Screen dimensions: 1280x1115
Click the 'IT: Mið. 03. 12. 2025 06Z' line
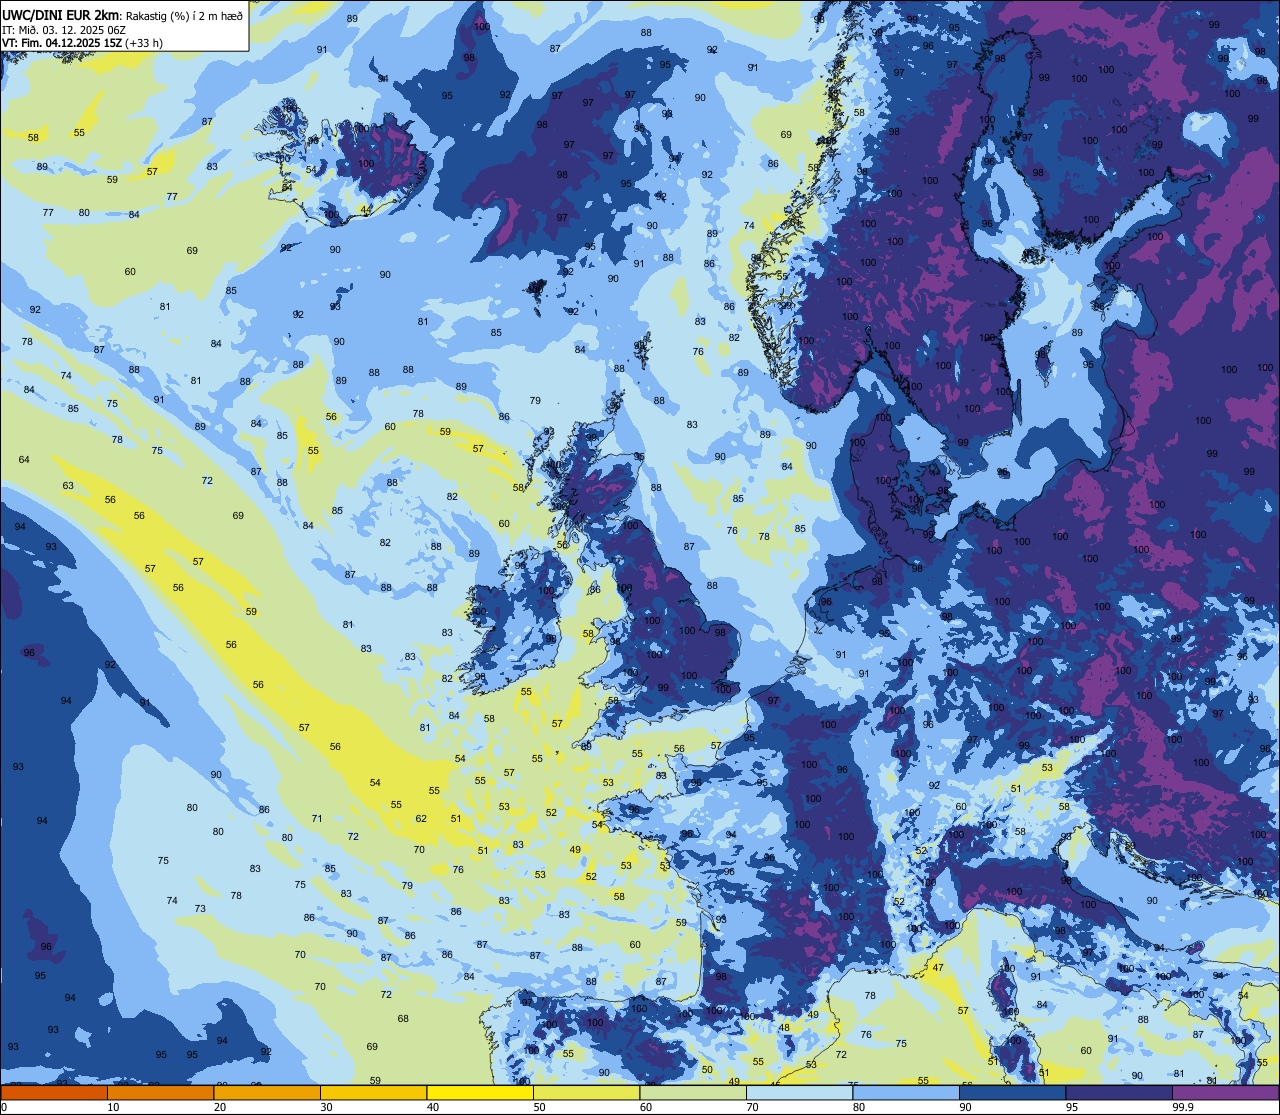[66, 30]
